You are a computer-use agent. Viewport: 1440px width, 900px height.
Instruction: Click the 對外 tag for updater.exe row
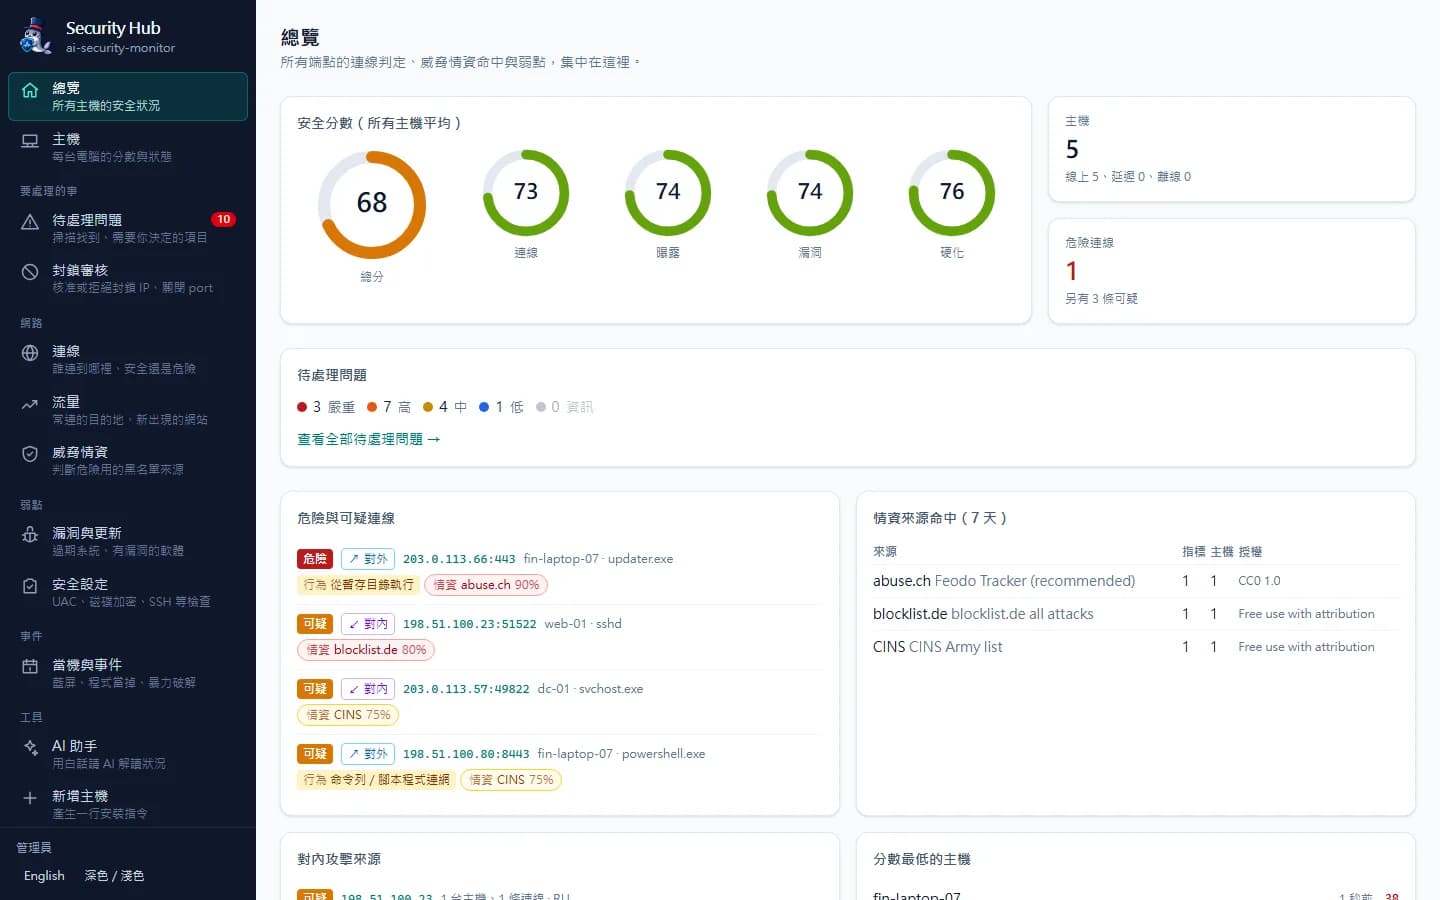coord(368,559)
